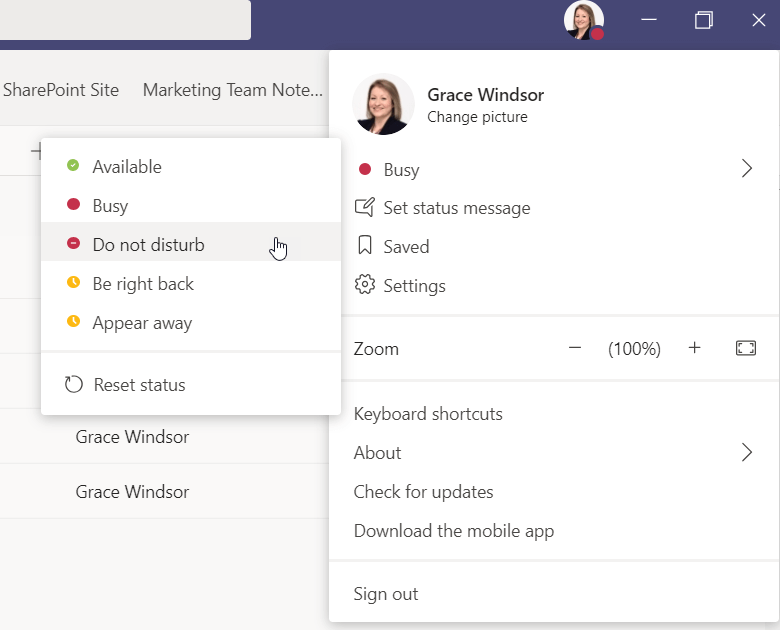Open Keyboard shortcuts
Viewport: 780px width, 630px height.
(428, 414)
